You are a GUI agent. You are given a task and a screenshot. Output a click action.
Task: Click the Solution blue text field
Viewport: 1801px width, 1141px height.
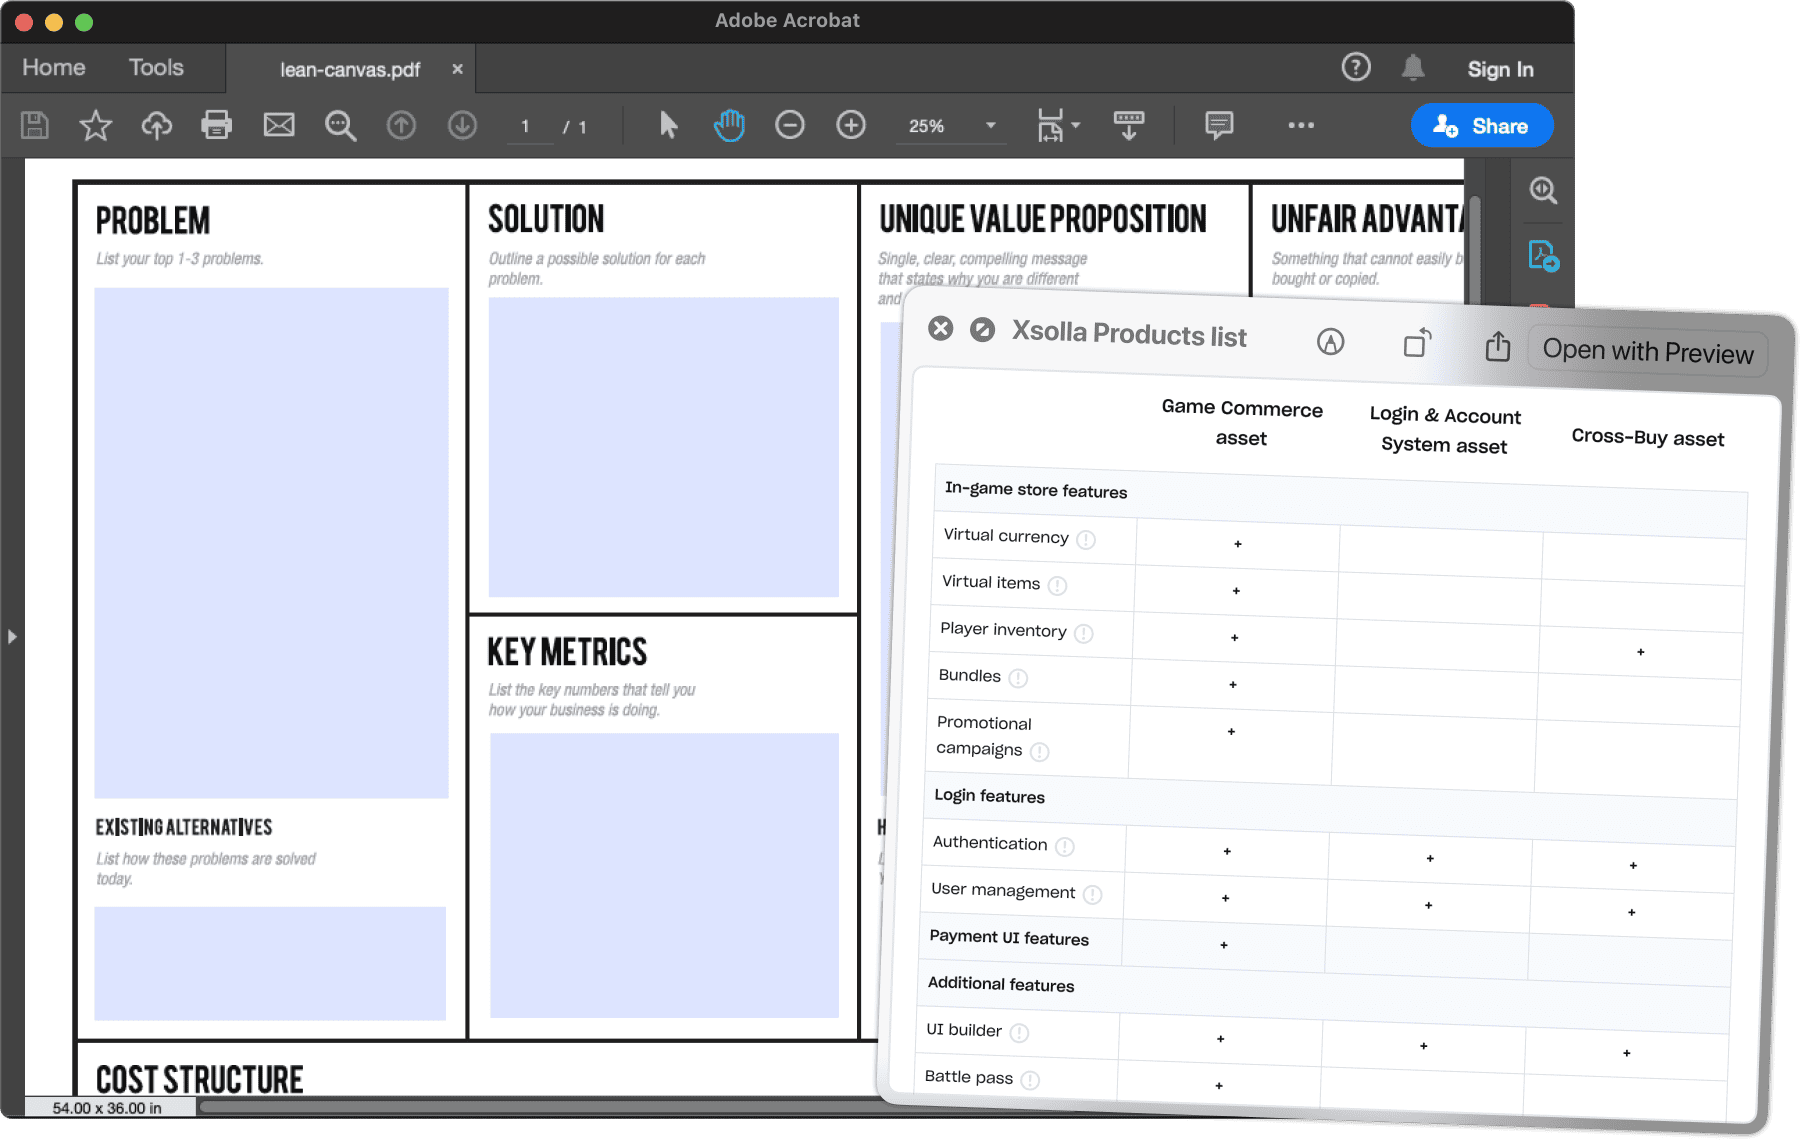(x=663, y=447)
